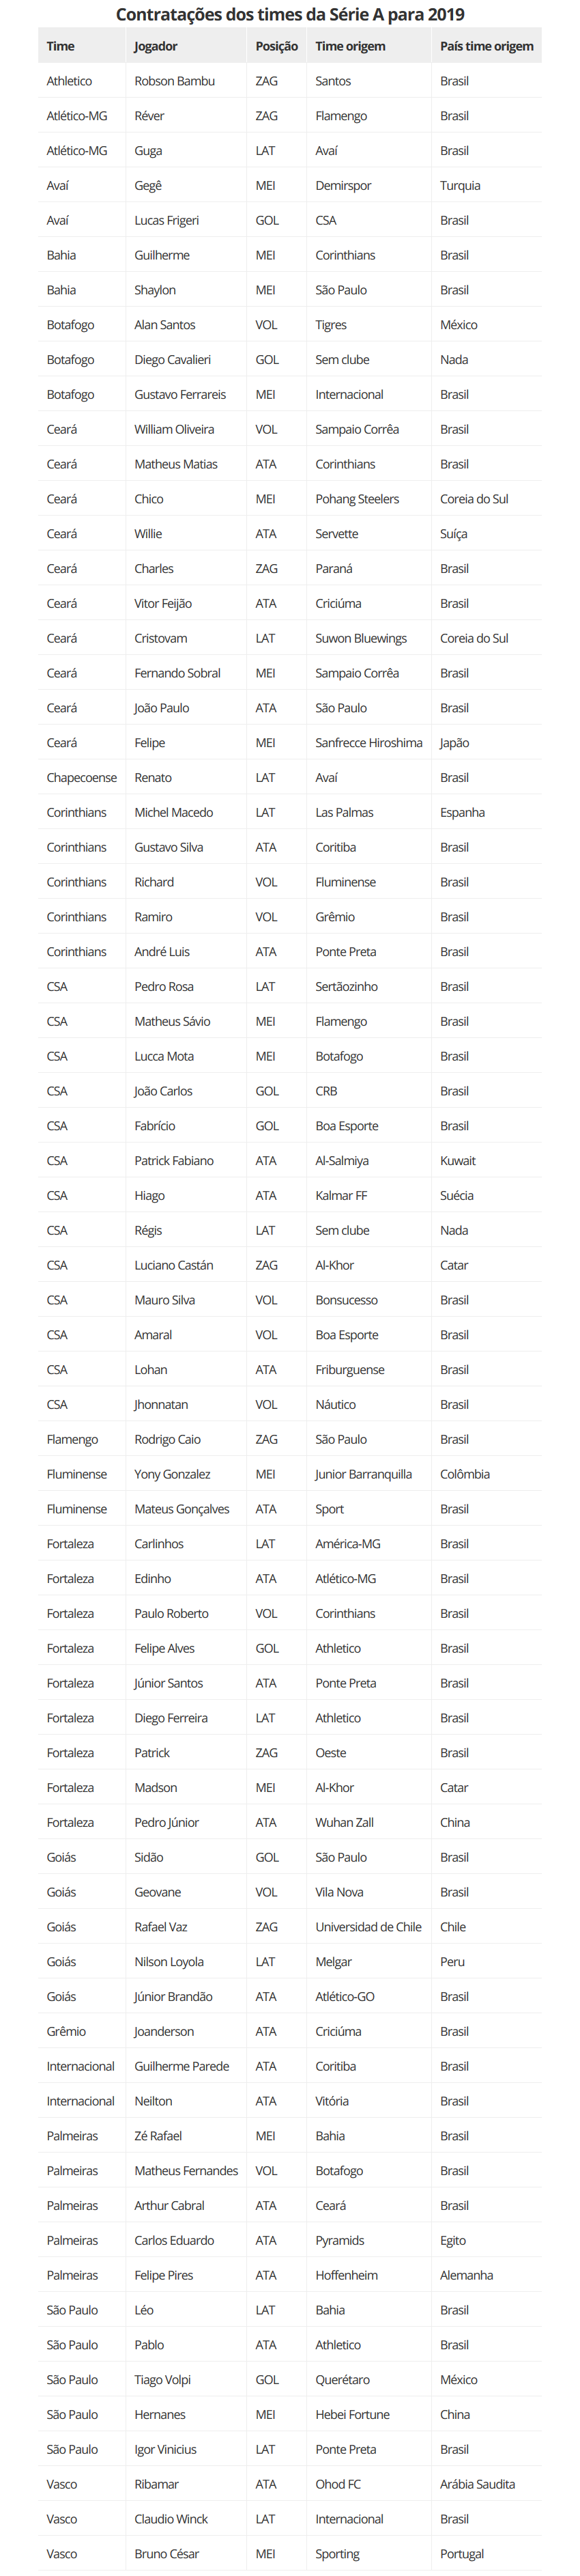580x2576 pixels.
Task: Click the 'Junior Barranquilla' cell
Action: coord(363,1474)
